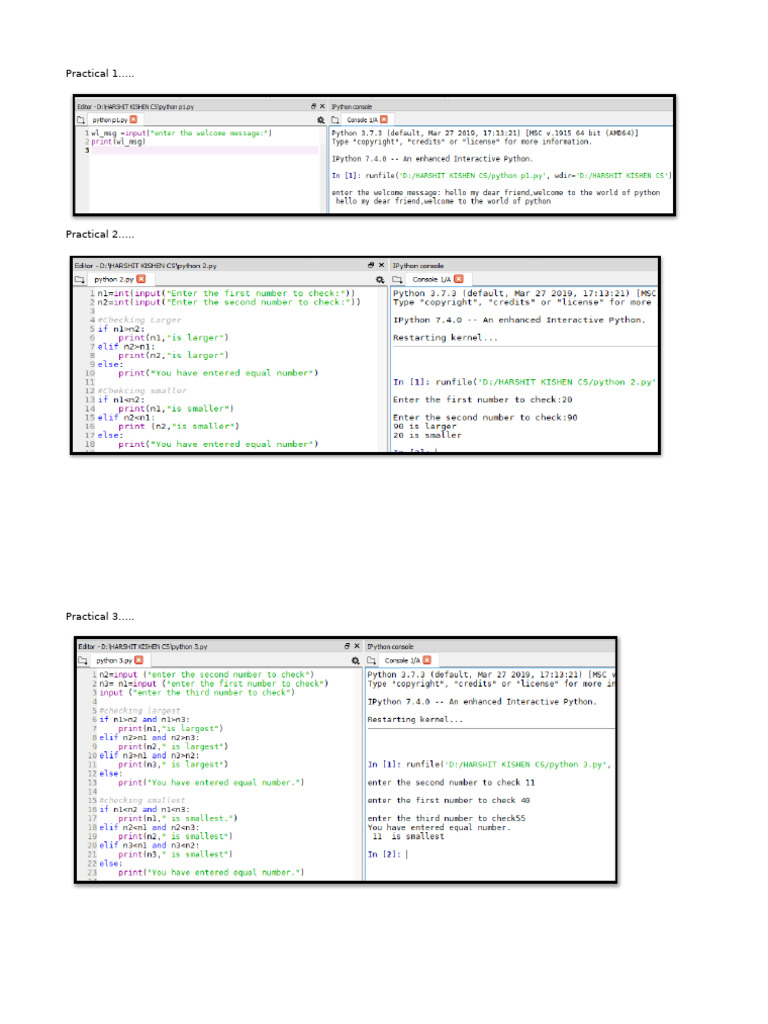Image resolution: width=768 pixels, height=1024 pixels.
Task: Undock the python 2.py Editor pane
Action: [371, 265]
